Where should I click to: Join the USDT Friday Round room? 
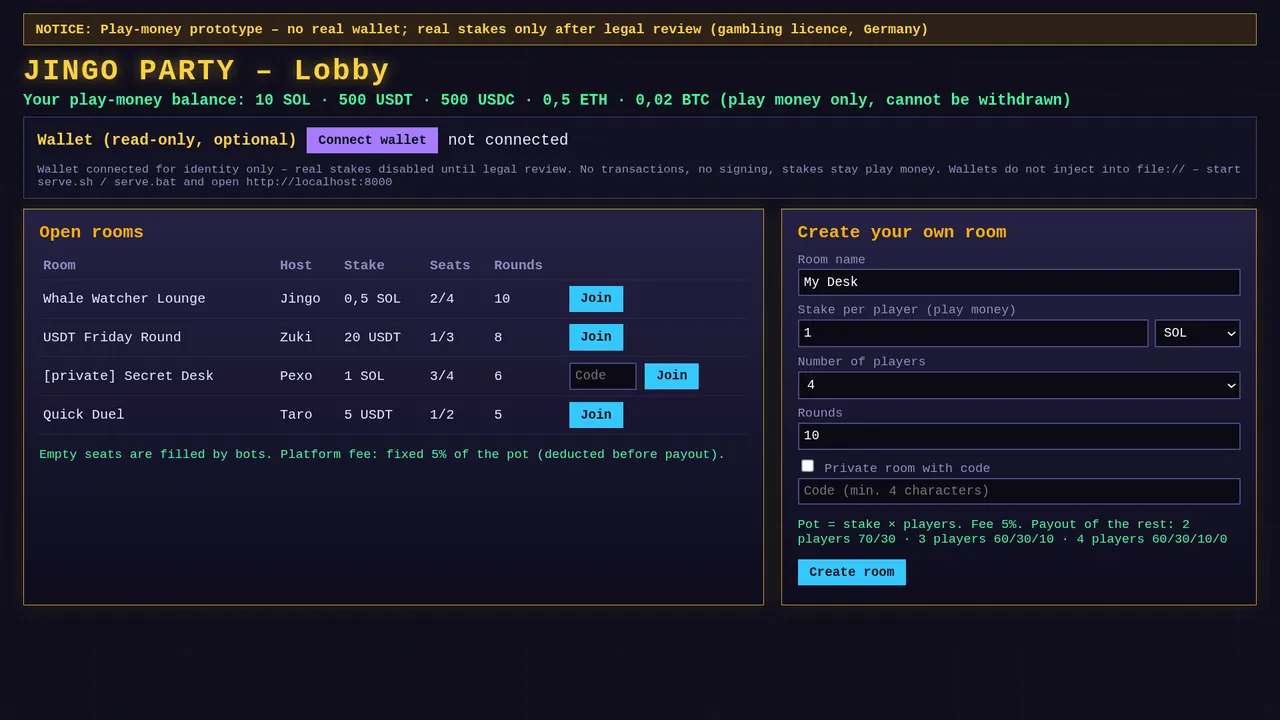[x=596, y=337]
